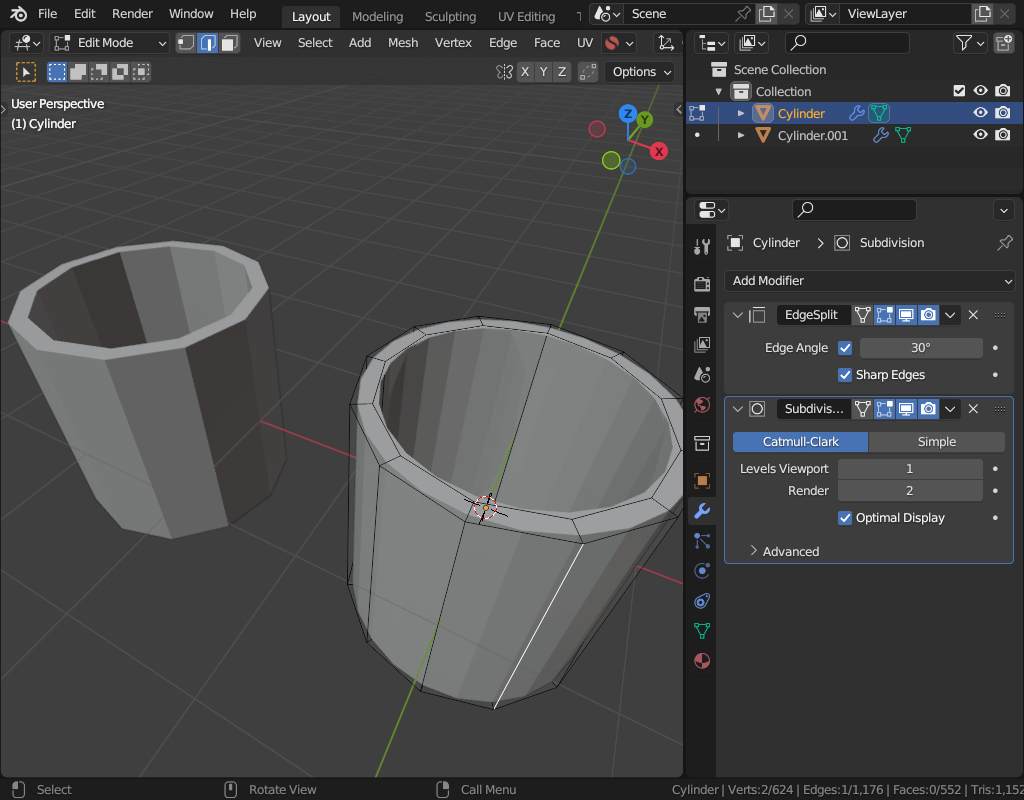Open Object Data mesh properties tab
1024x800 pixels.
702,631
